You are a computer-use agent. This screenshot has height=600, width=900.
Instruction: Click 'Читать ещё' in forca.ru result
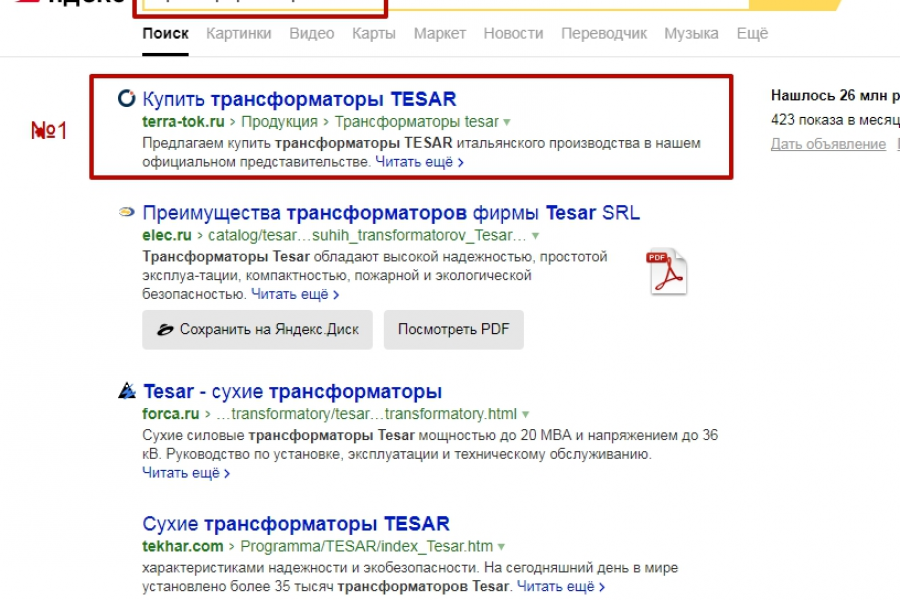click(x=186, y=473)
